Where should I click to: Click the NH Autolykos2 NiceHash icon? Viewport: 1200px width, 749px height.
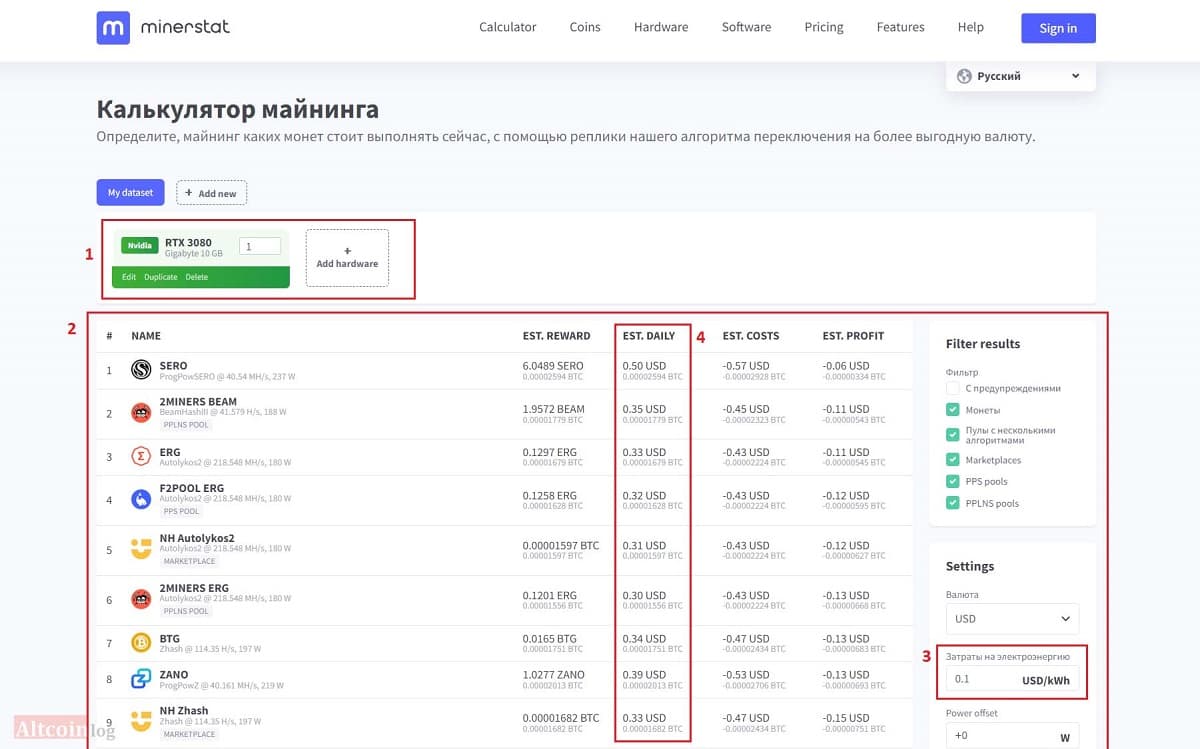tap(141, 549)
